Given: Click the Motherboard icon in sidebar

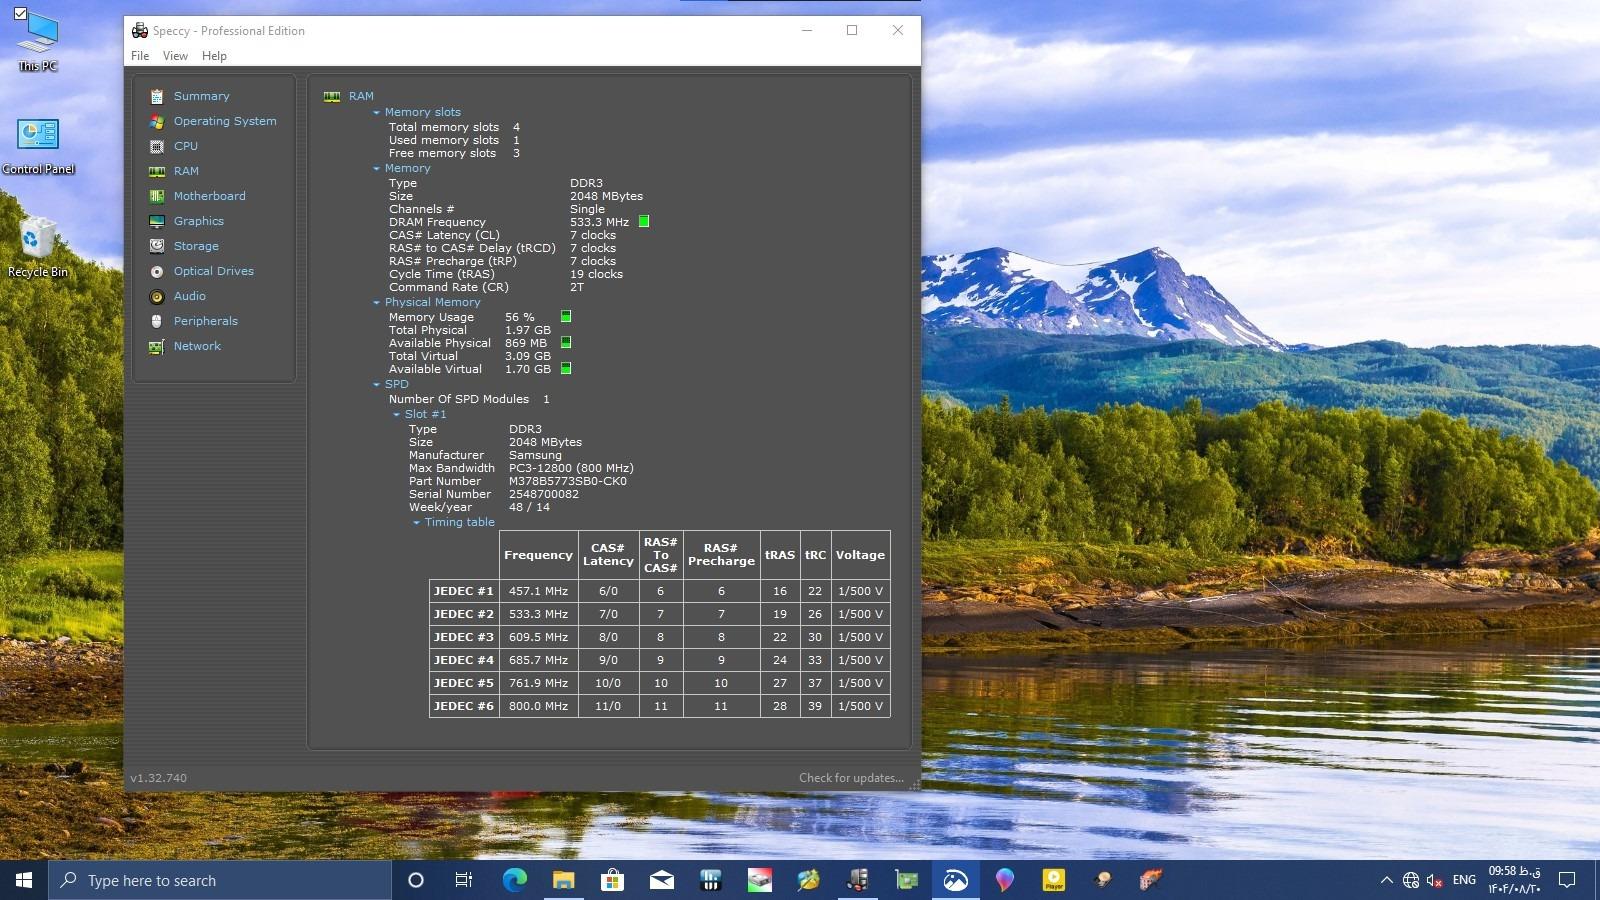Looking at the screenshot, I should [x=157, y=197].
